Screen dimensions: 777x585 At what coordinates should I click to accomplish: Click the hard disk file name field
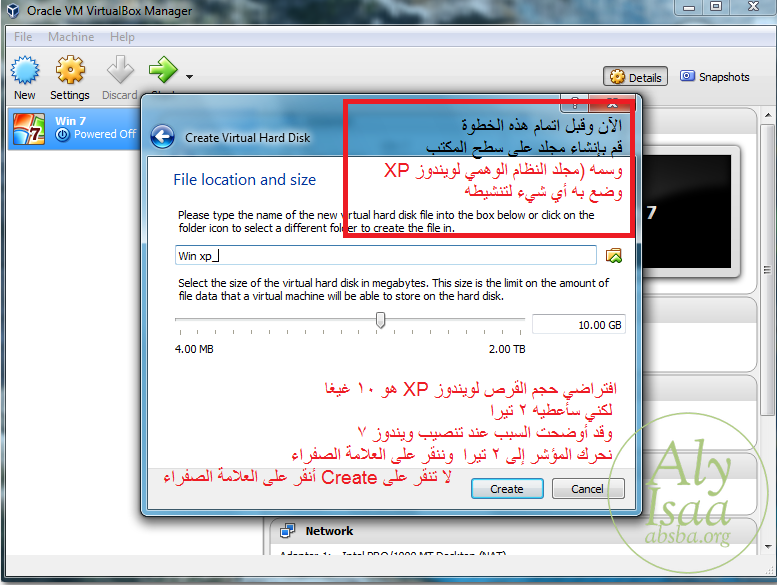click(385, 256)
